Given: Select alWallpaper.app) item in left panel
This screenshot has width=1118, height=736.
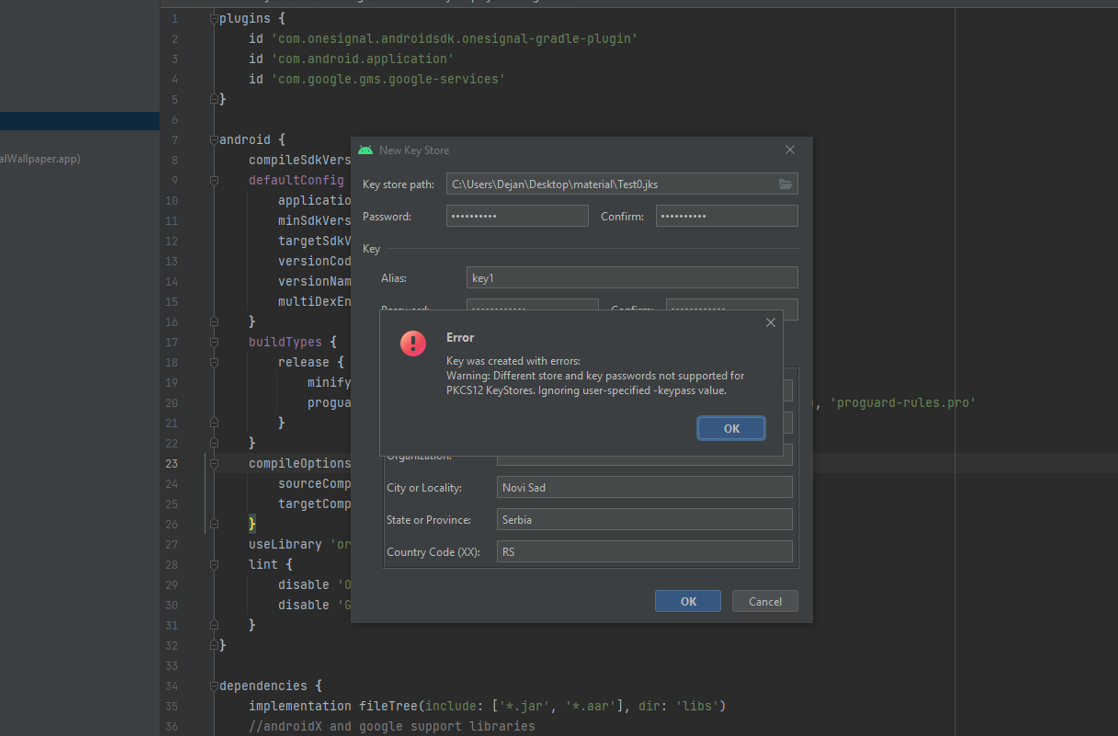Looking at the screenshot, I should 40,158.
